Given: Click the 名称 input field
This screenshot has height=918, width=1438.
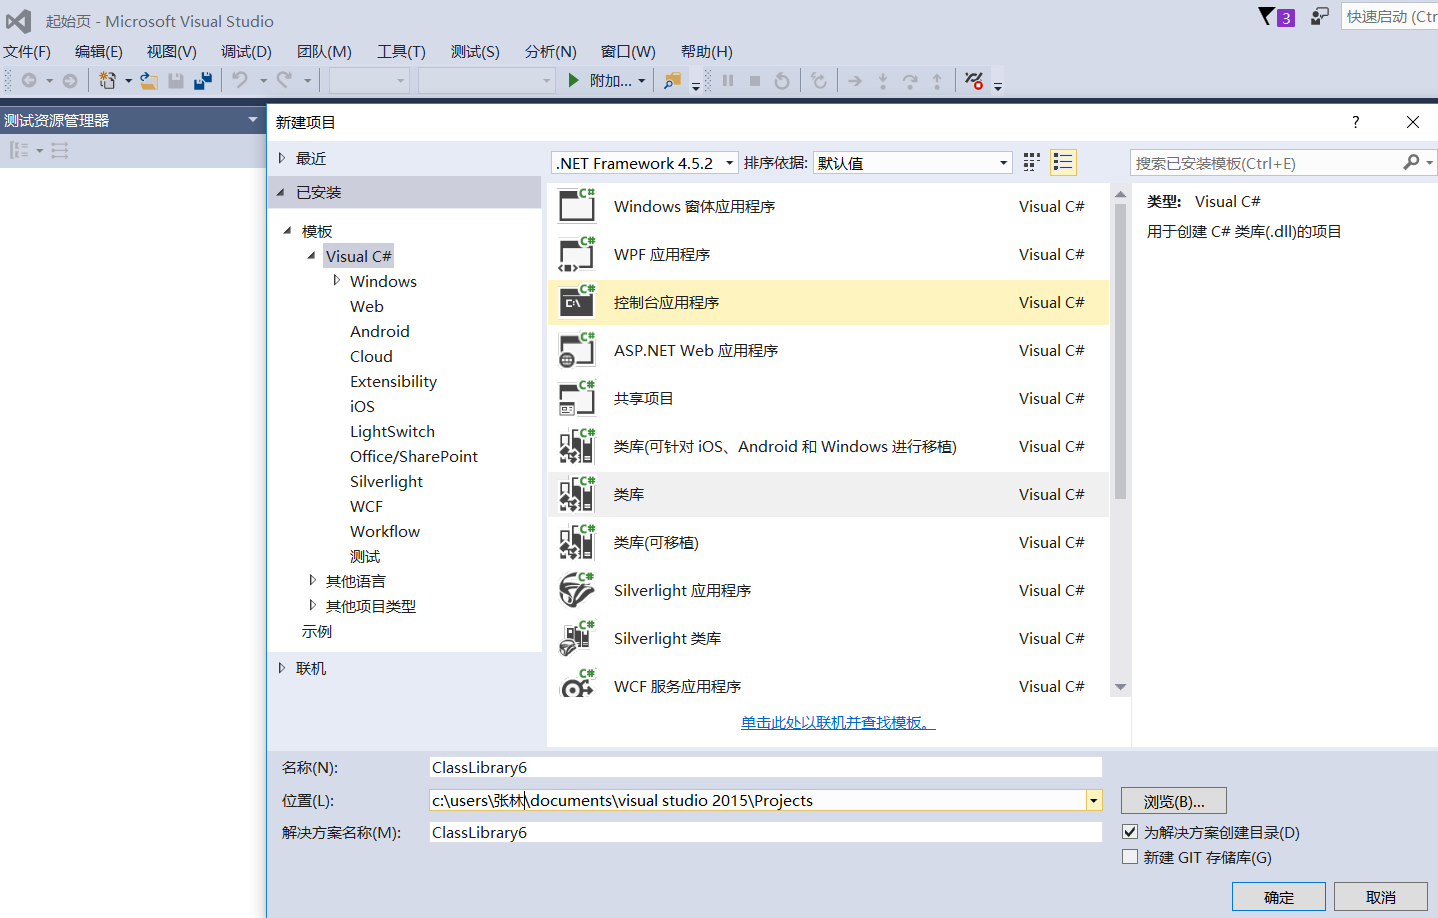Looking at the screenshot, I should point(766,767).
